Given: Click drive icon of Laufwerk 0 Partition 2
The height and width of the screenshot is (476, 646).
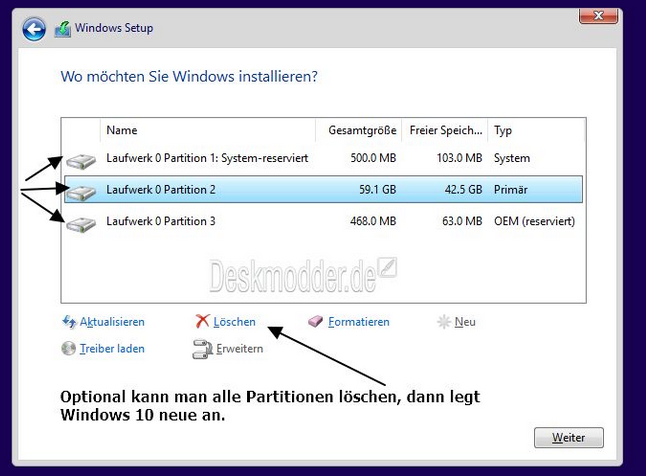Looking at the screenshot, I should click(x=81, y=192).
